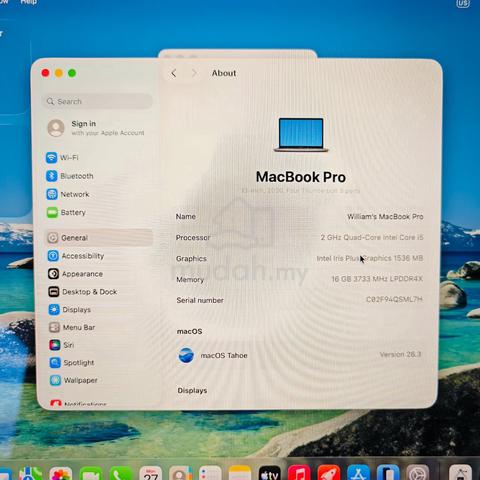This screenshot has height=480, width=480.
Task: Open Battery settings
Action: 66,212
